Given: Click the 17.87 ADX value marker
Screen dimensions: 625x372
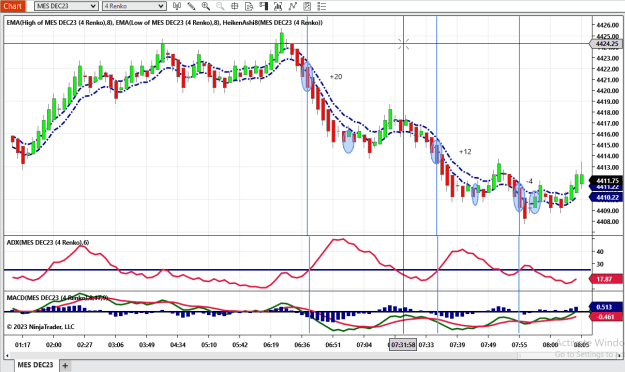Looking at the screenshot, I should pyautogui.click(x=605, y=279).
